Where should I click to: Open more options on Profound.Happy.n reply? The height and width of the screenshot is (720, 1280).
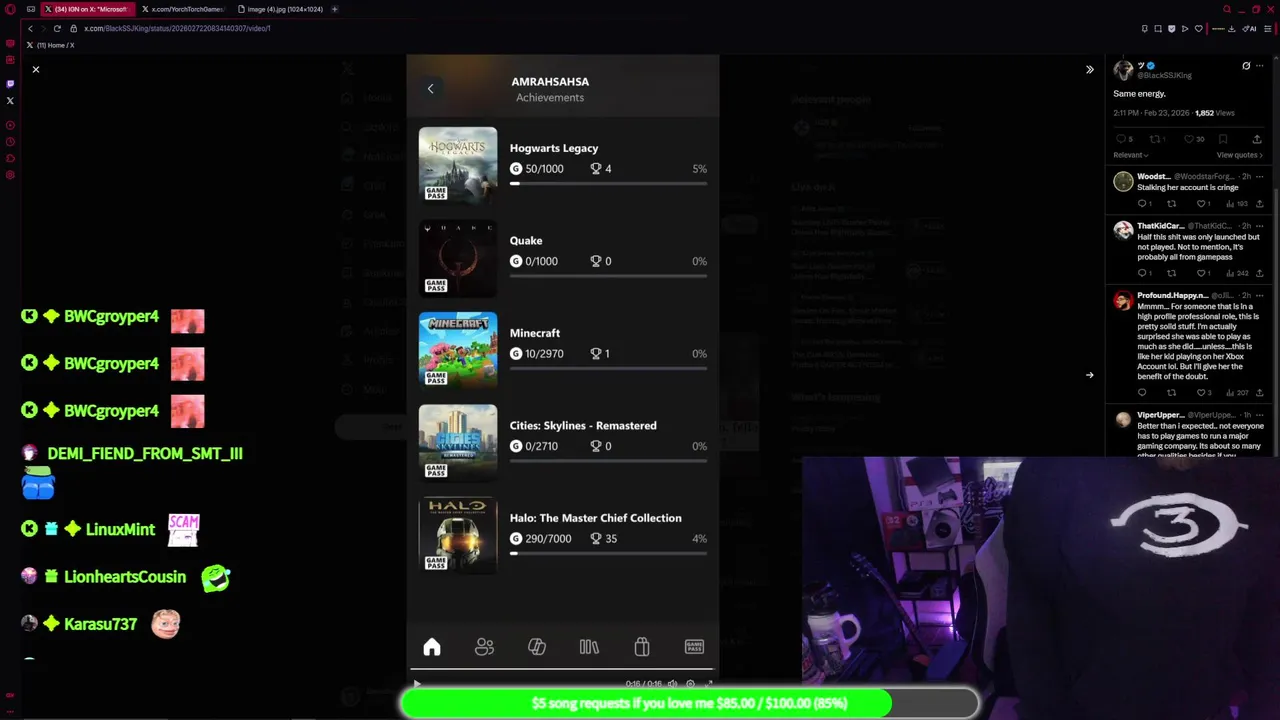point(1260,296)
